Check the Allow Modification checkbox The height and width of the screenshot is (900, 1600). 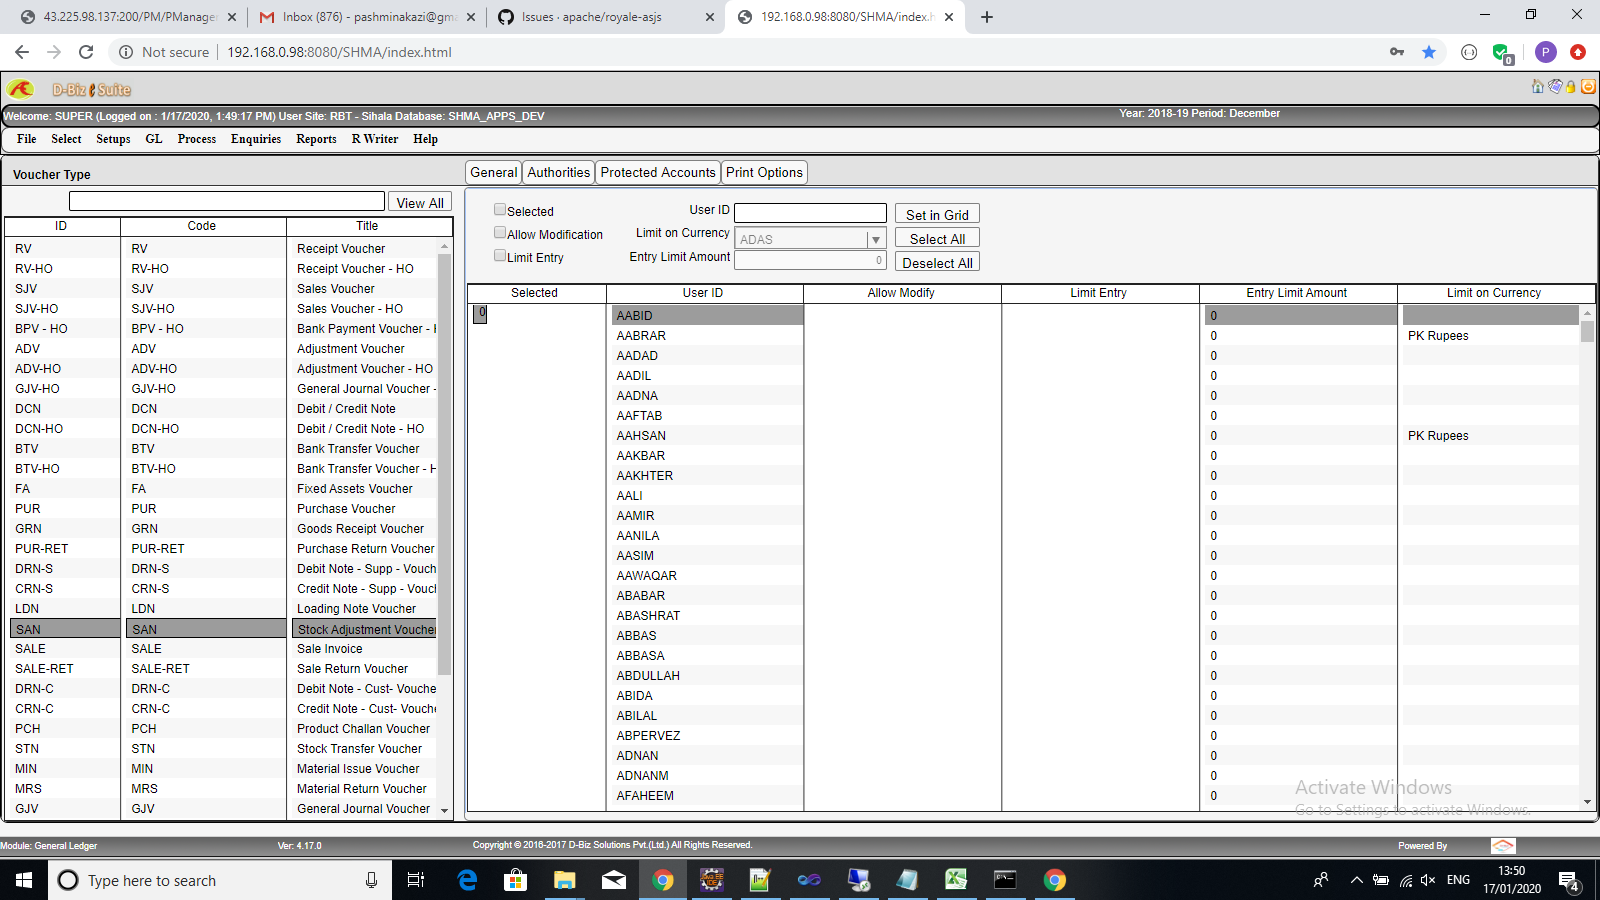[x=500, y=232]
